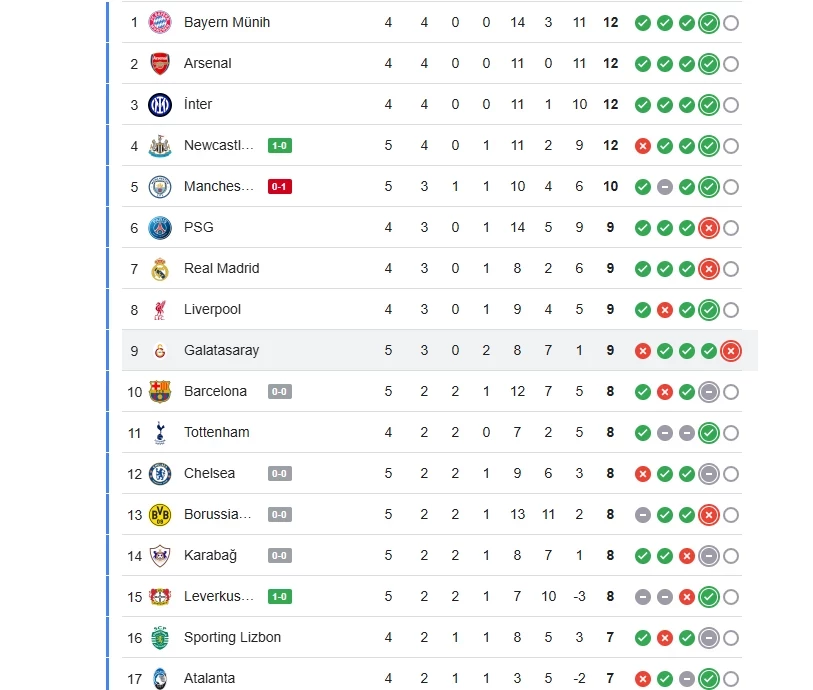Click the Borussia Dortmund BVB logo
The height and width of the screenshot is (690, 813).
[x=160, y=515]
